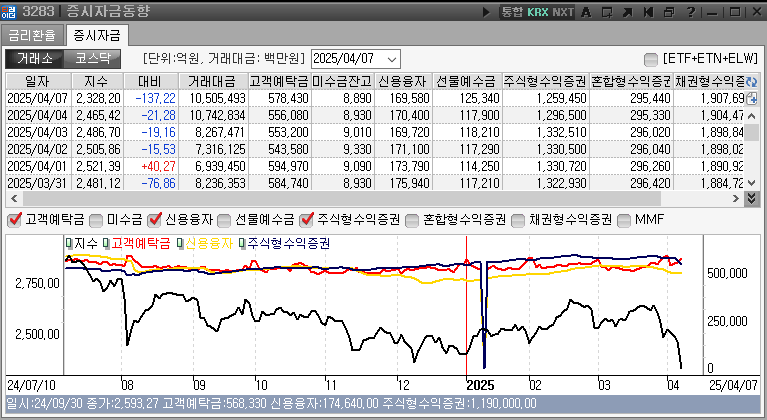Switch to the 증시자금 tab

pos(97,35)
